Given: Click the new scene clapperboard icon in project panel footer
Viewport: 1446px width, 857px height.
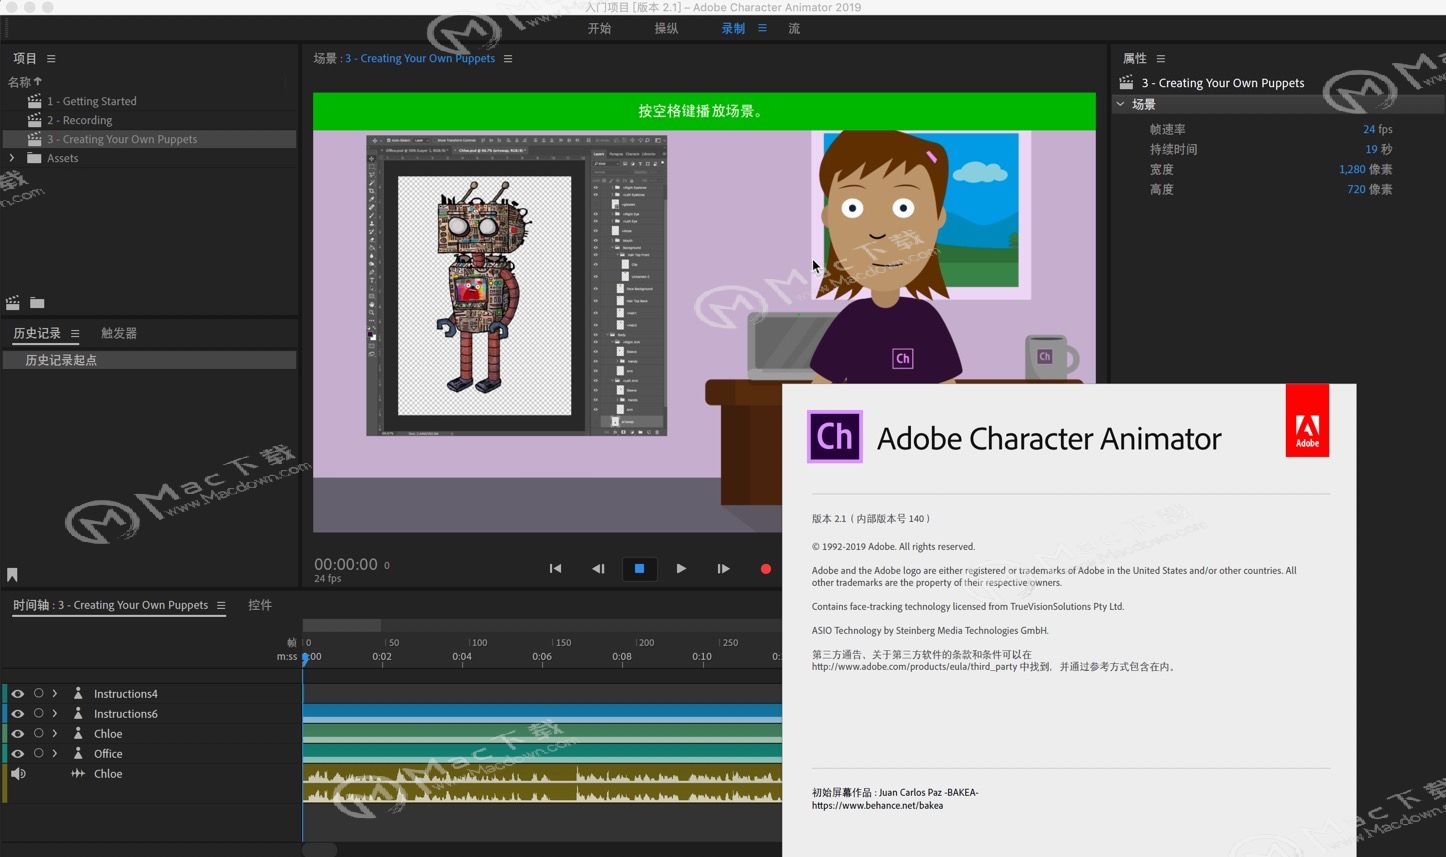Looking at the screenshot, I should tap(13, 302).
